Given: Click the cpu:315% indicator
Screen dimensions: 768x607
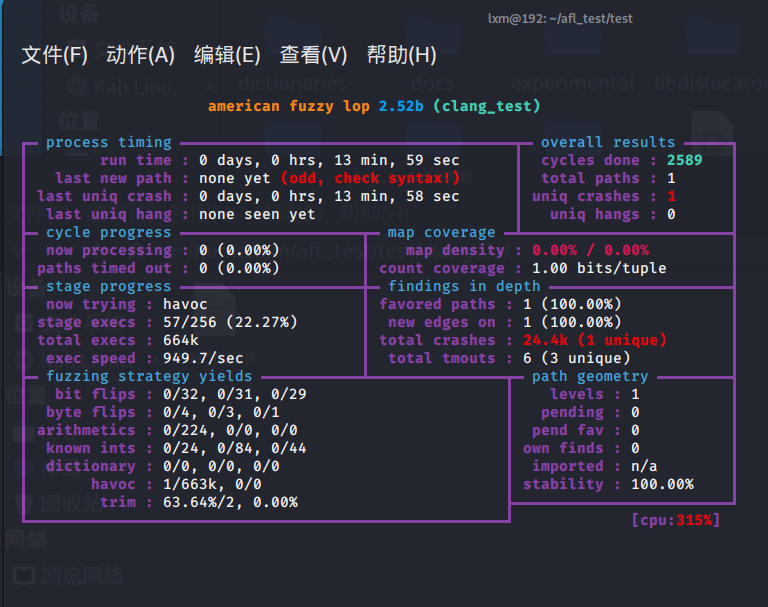Looking at the screenshot, I should pyautogui.click(x=675, y=520).
